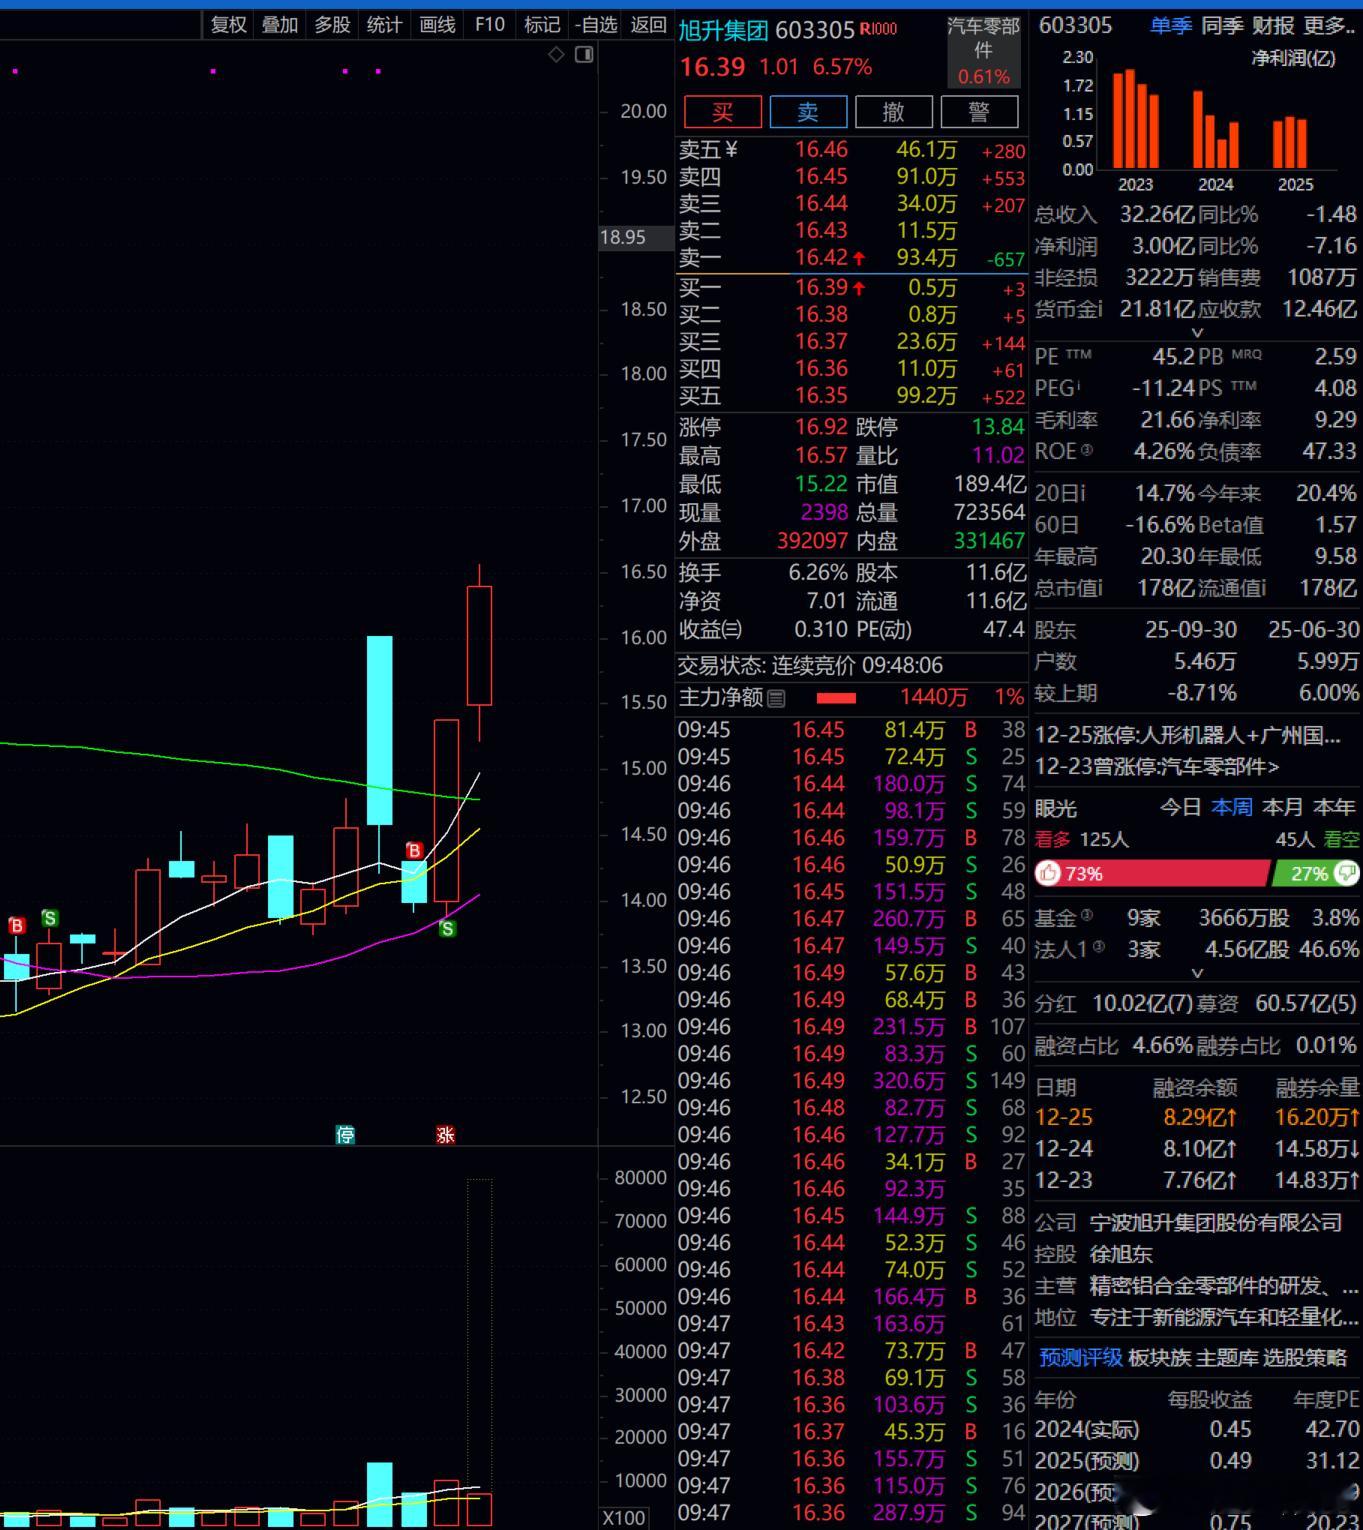Switch to the 单季 view
Viewport: 1363px width, 1530px height.
click(1170, 25)
